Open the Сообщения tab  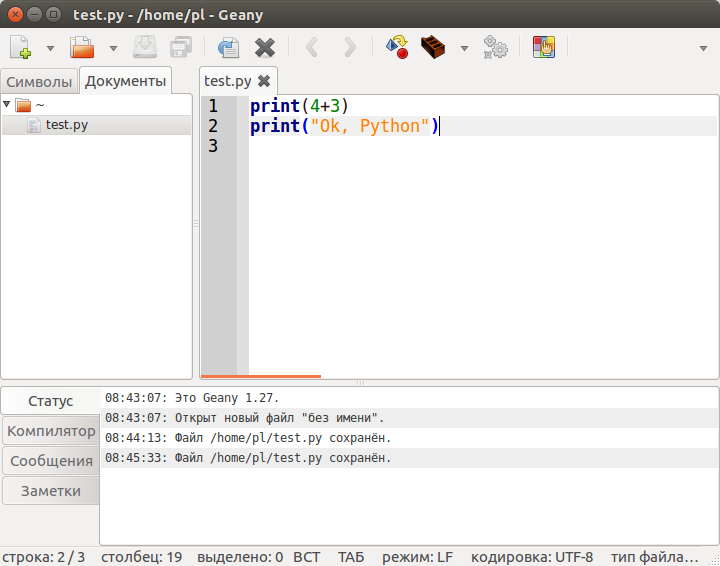point(50,461)
